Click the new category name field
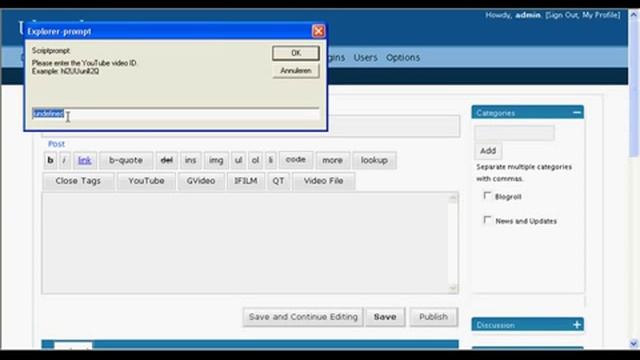Screen dimensions: 640x360 514,133
